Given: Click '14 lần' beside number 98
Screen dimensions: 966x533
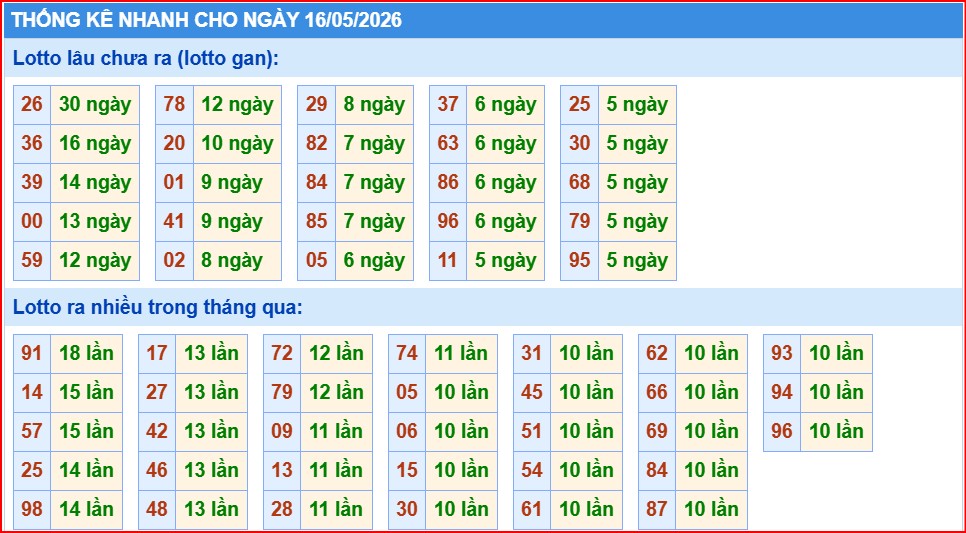Looking at the screenshot, I should pyautogui.click(x=86, y=509).
